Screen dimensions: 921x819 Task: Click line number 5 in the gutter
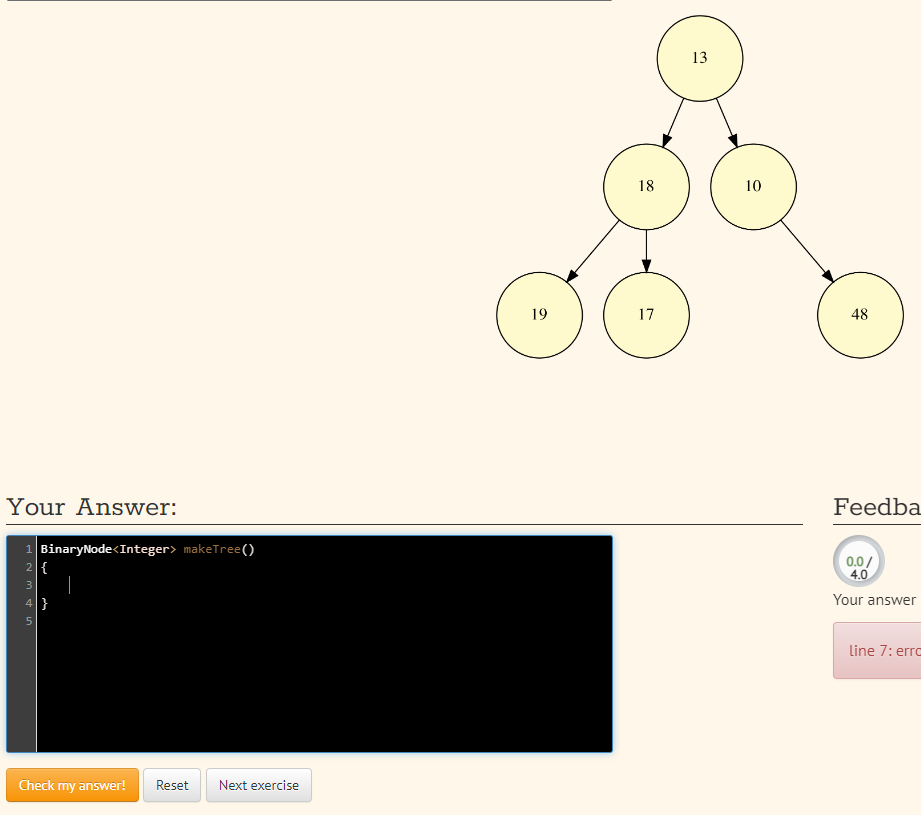coord(28,621)
